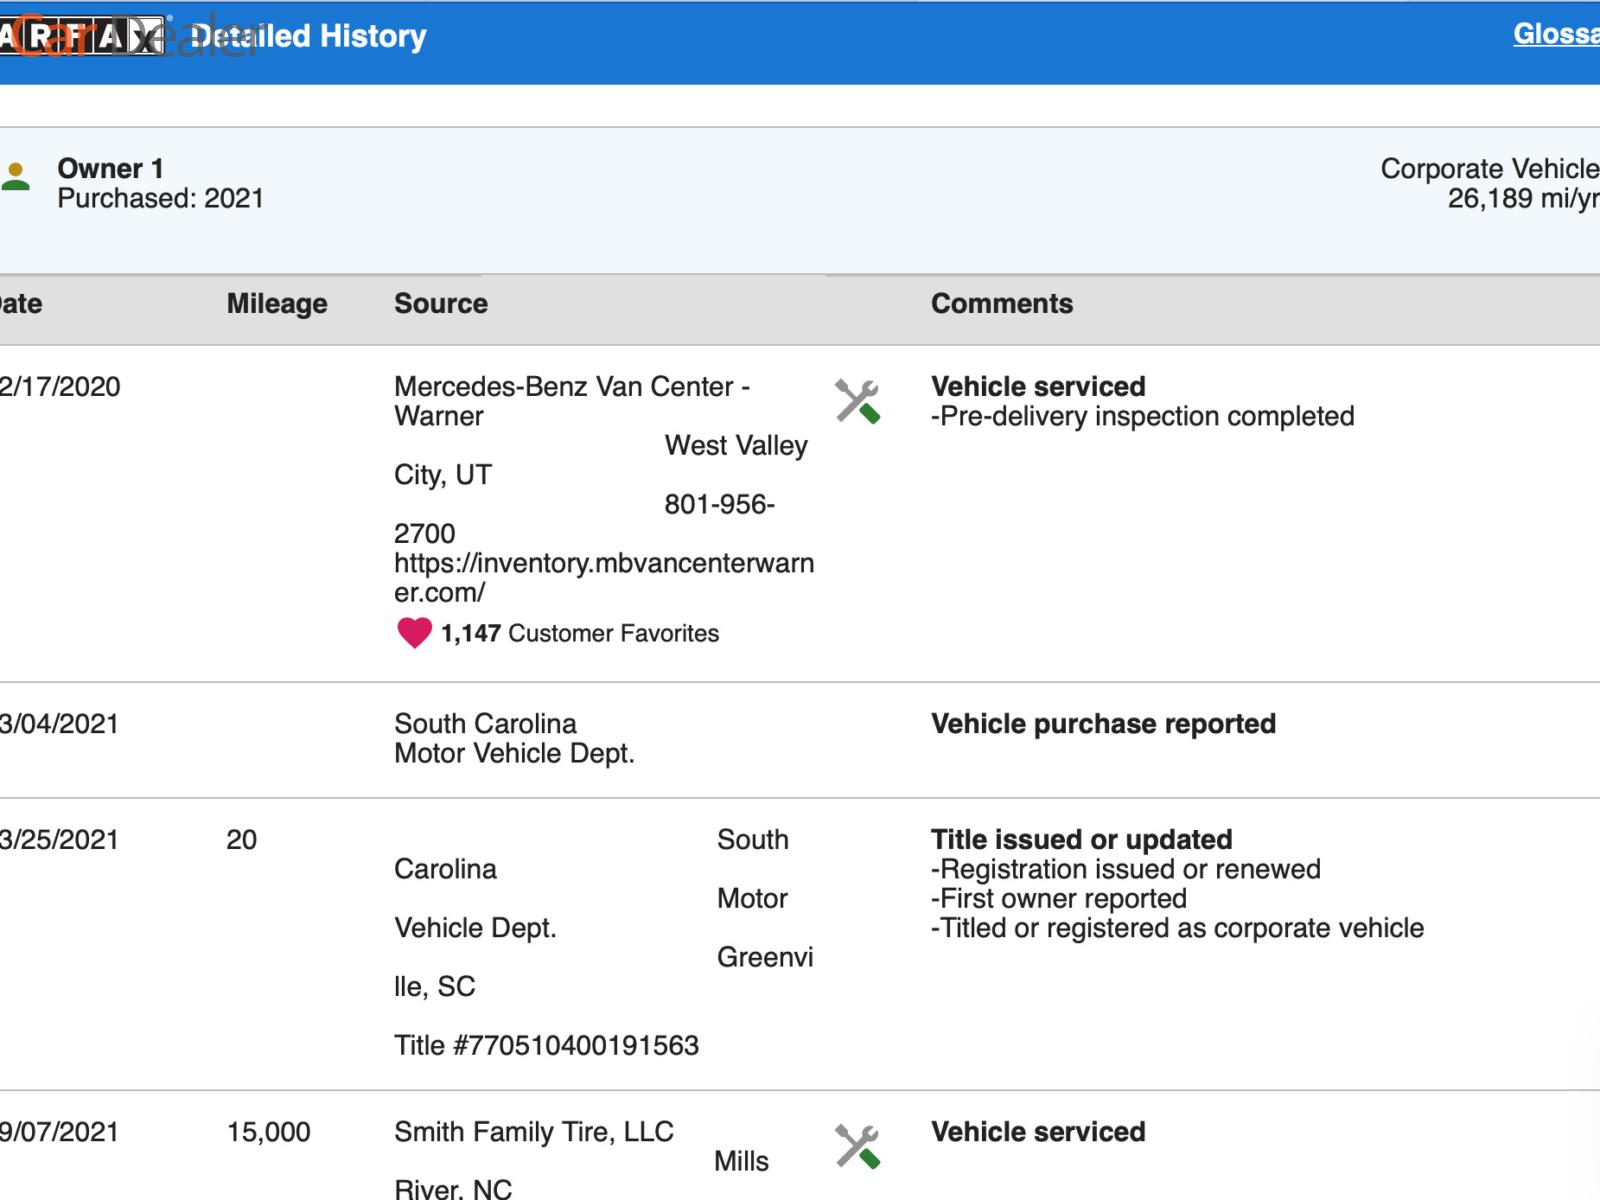
Task: Click the 1,147 Customer Favorites text
Action: [579, 633]
